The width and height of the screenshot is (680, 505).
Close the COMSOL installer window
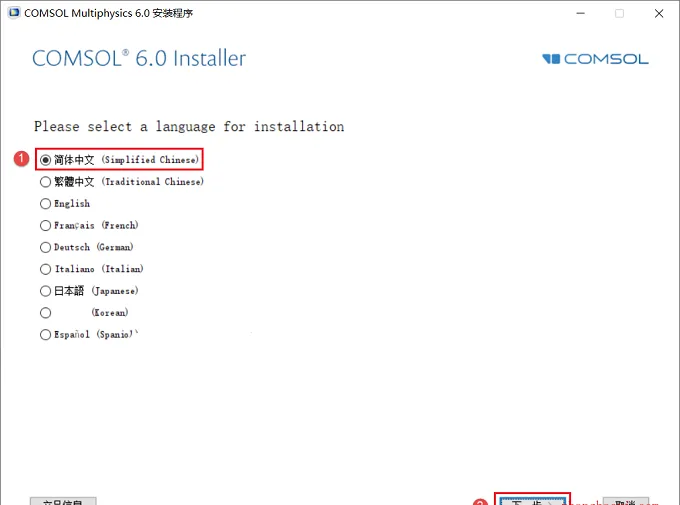tap(659, 13)
